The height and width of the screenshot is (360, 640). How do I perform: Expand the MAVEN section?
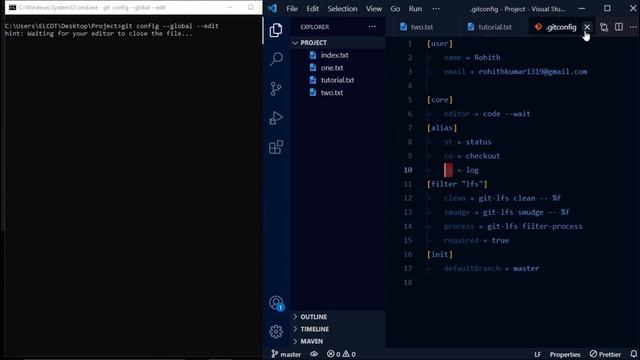click(x=311, y=341)
